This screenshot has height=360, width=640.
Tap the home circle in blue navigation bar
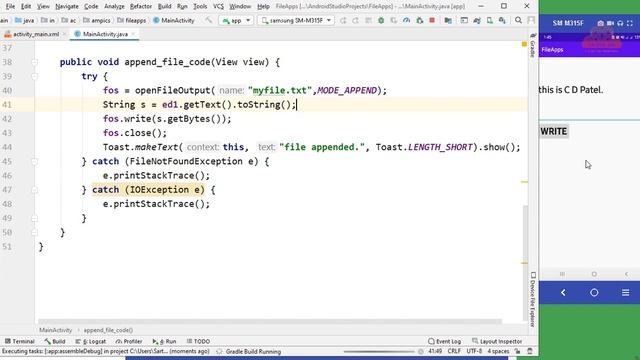click(x=594, y=293)
